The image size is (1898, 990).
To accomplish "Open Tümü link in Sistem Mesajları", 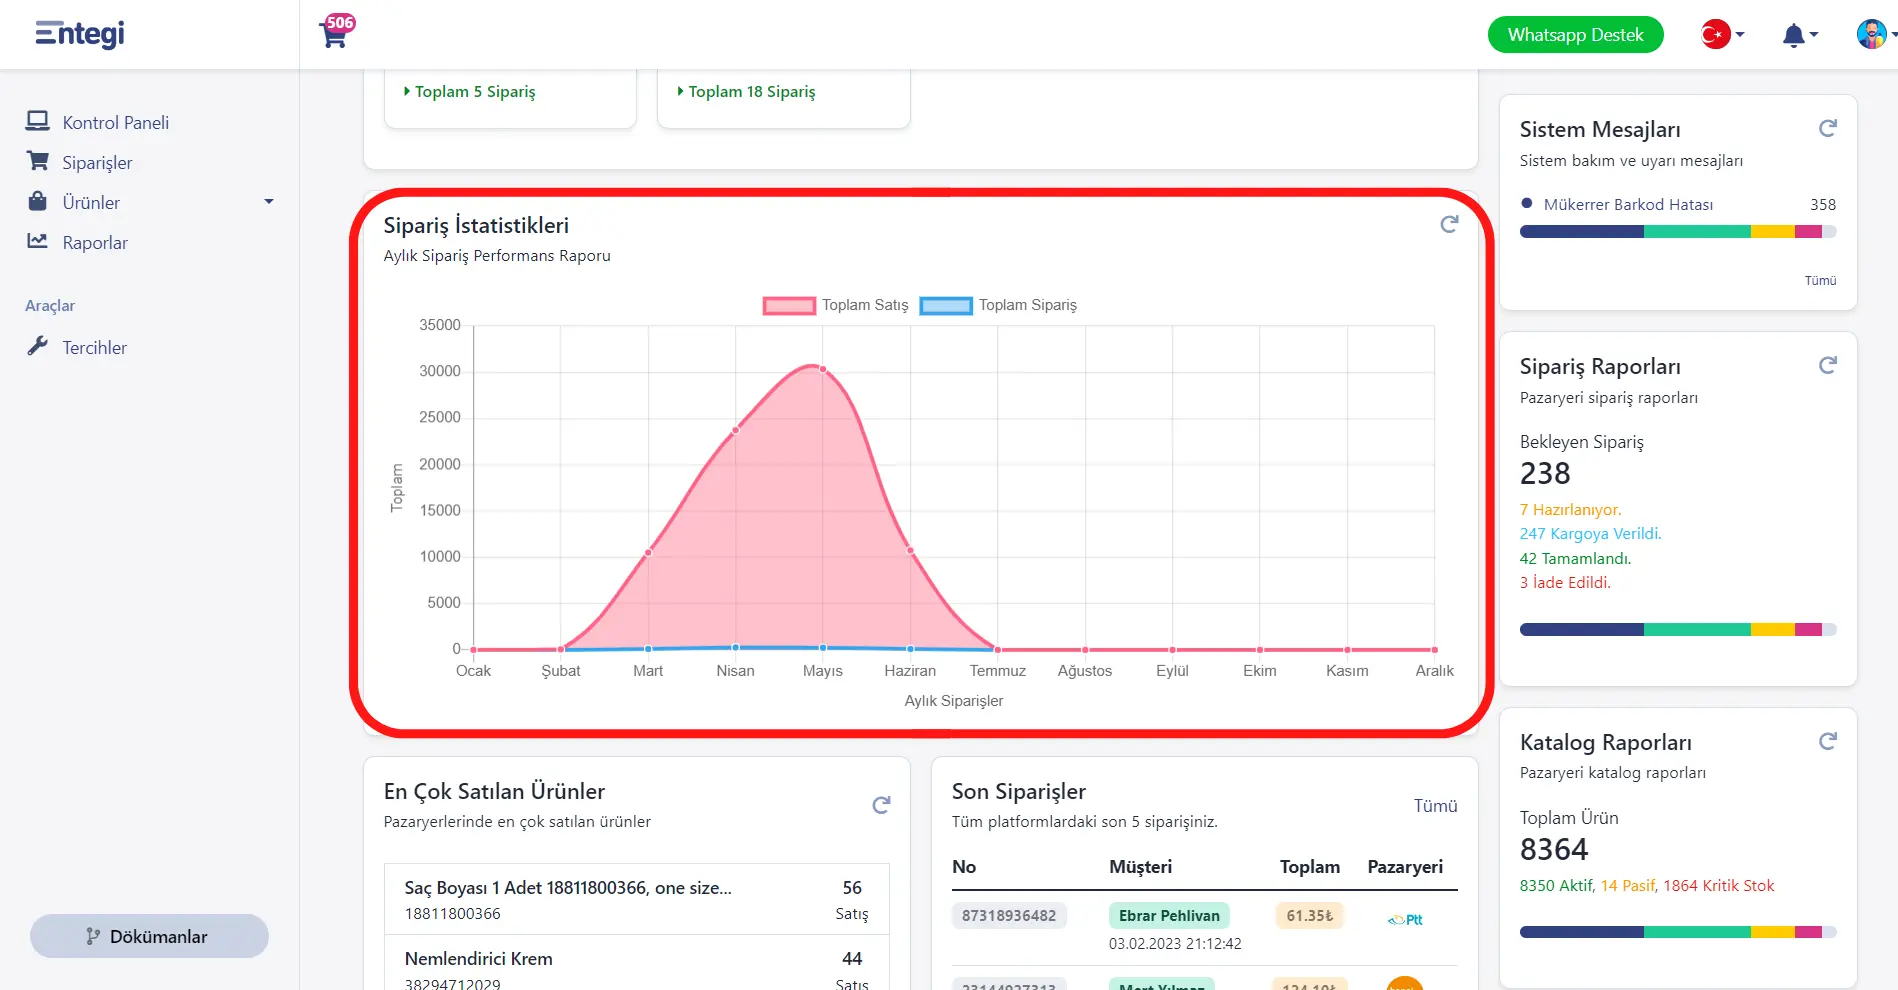I will coord(1820,281).
